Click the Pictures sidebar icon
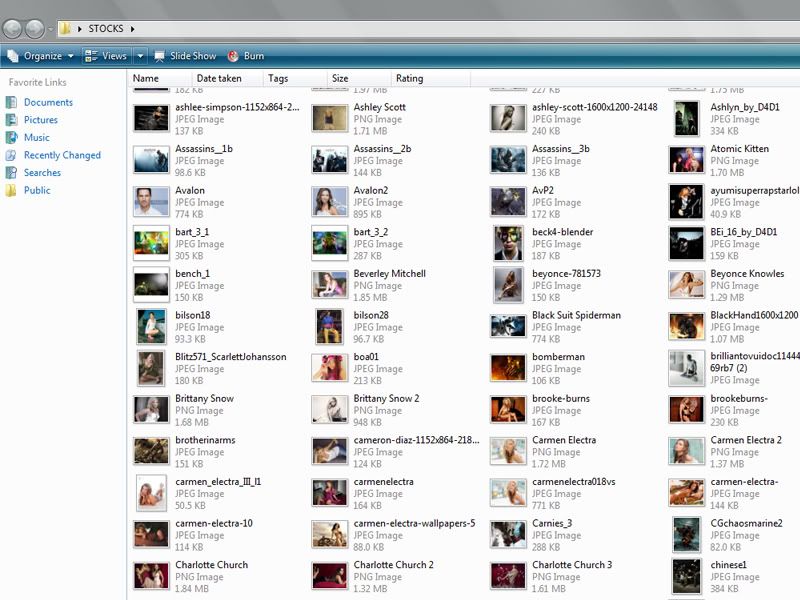Image resolution: width=800 pixels, height=600 pixels. pyautogui.click(x=11, y=120)
